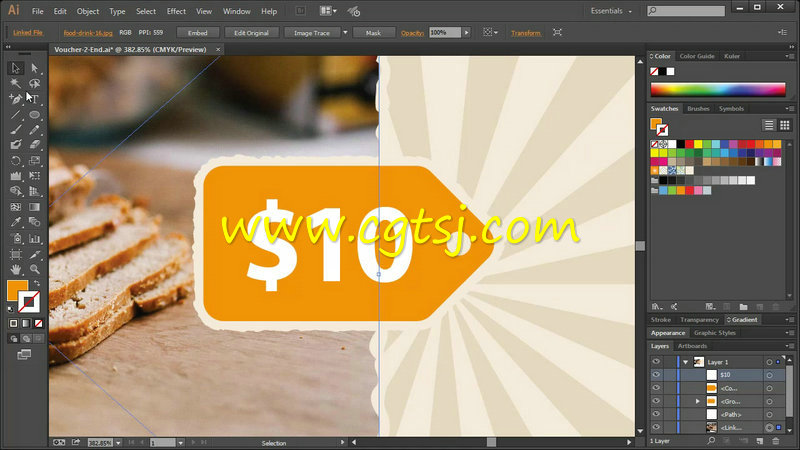Select the Line Segment tool
The image size is (800, 450).
click(16, 115)
